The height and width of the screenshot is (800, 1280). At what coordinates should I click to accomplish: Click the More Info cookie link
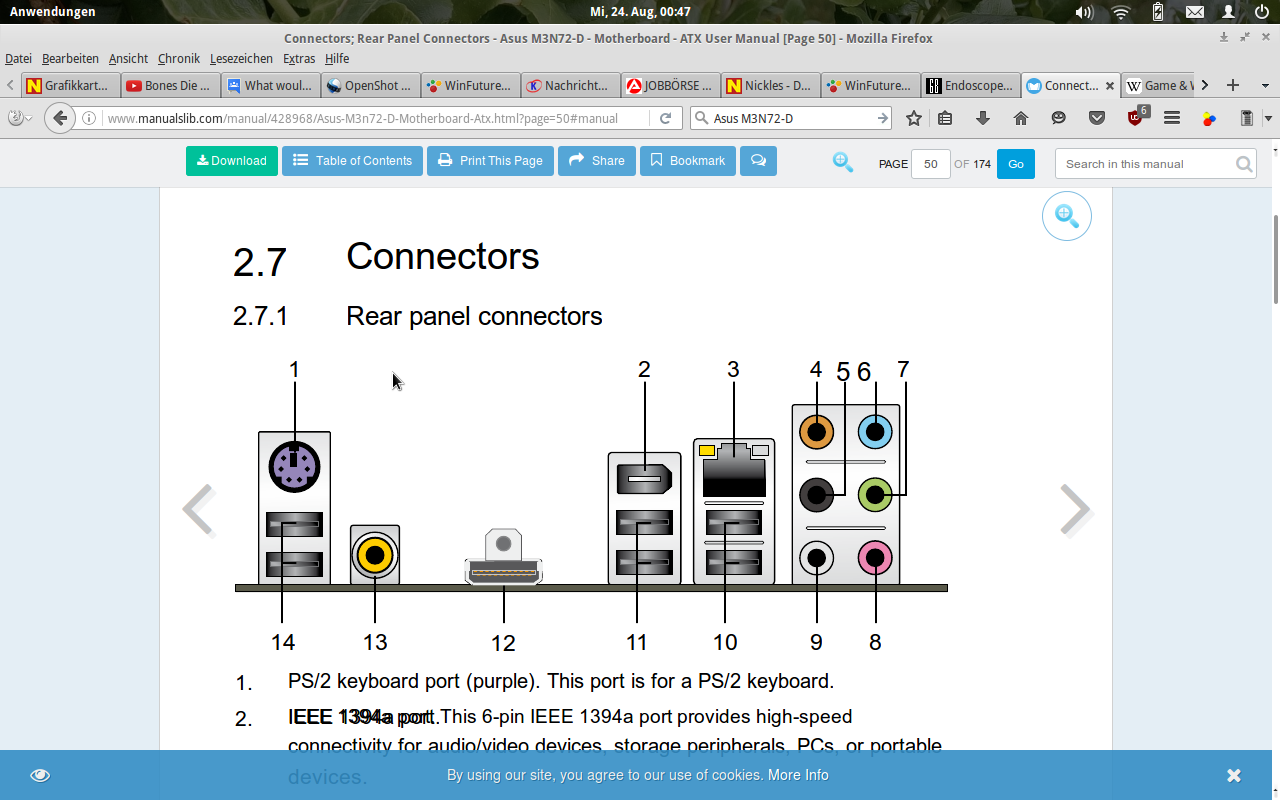click(798, 775)
